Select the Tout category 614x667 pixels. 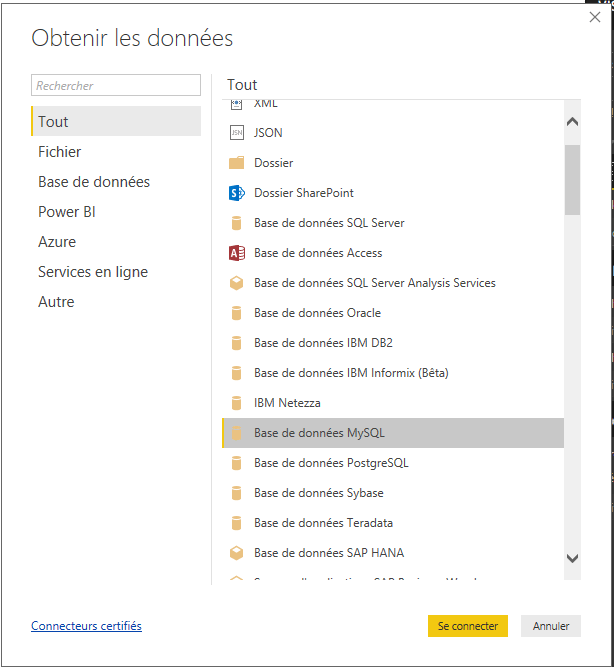(x=116, y=121)
